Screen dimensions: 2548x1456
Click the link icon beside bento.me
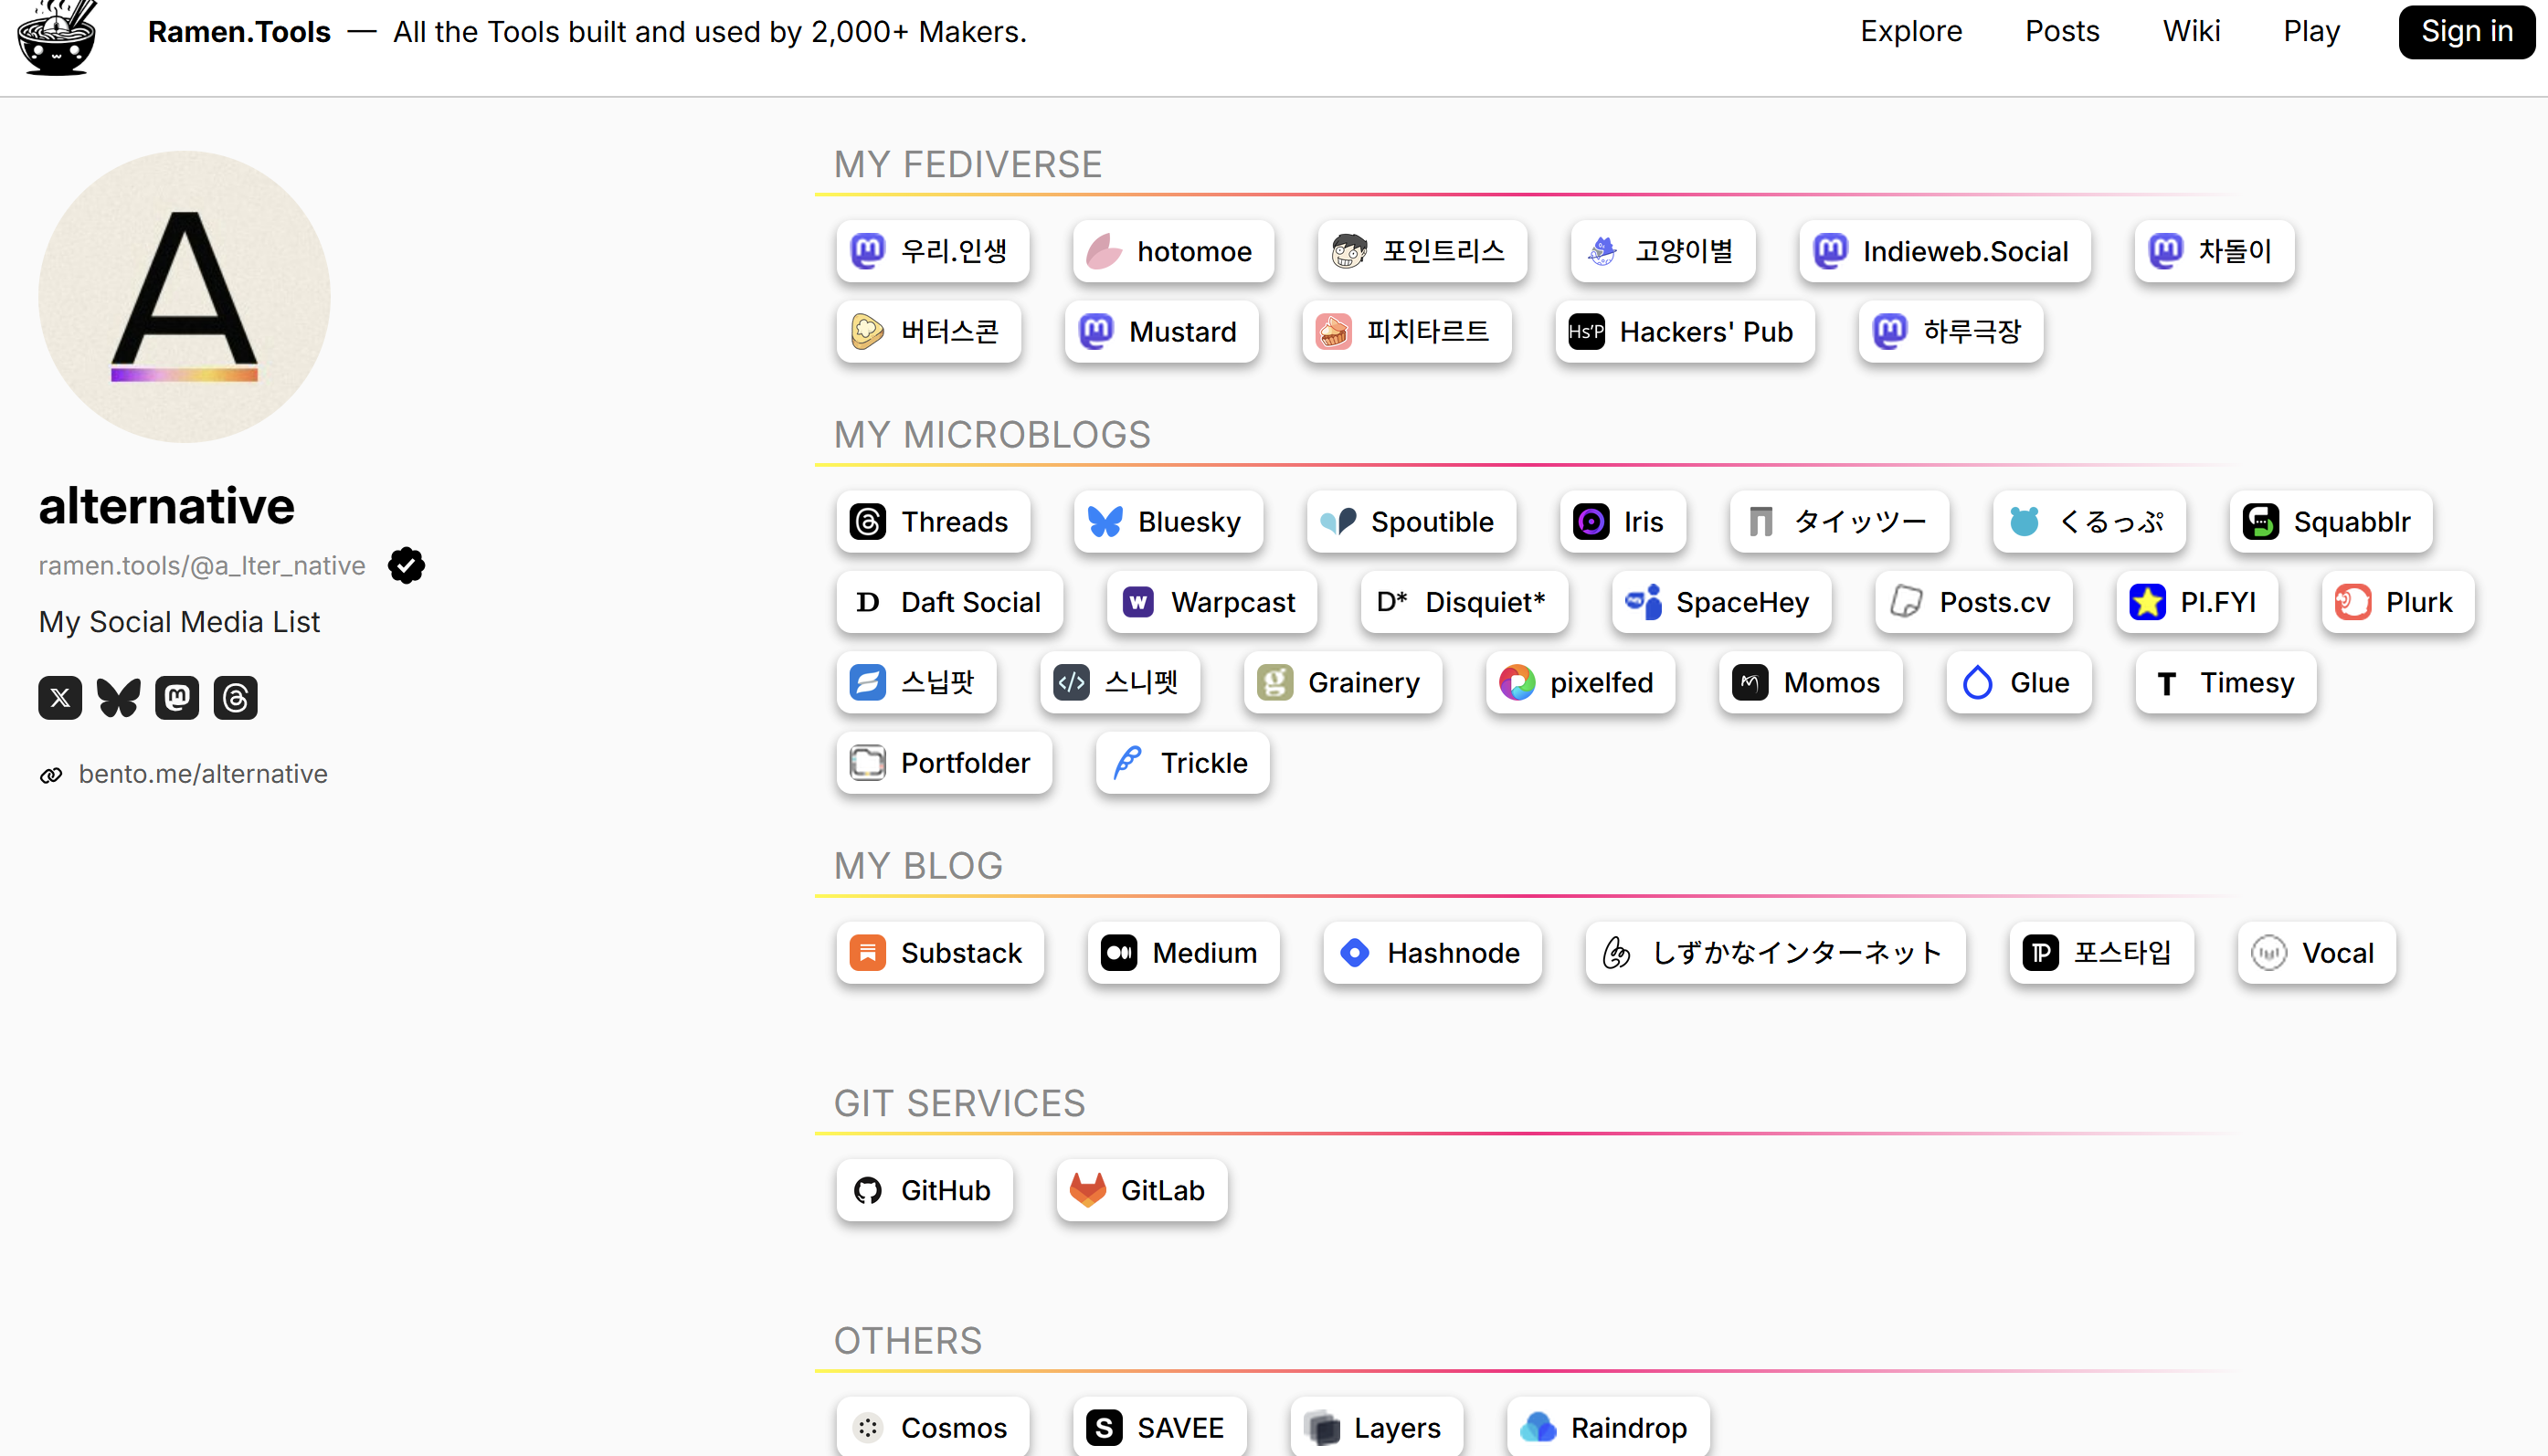(x=51, y=775)
